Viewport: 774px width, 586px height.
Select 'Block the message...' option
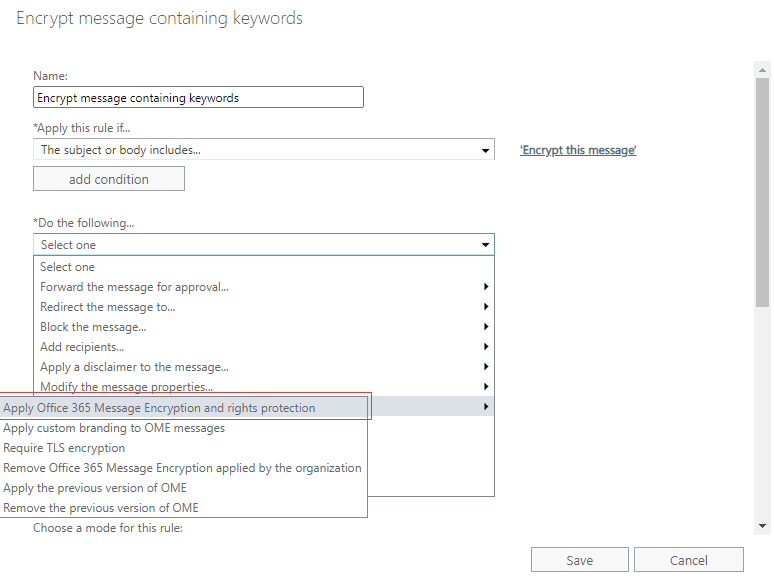pos(93,327)
